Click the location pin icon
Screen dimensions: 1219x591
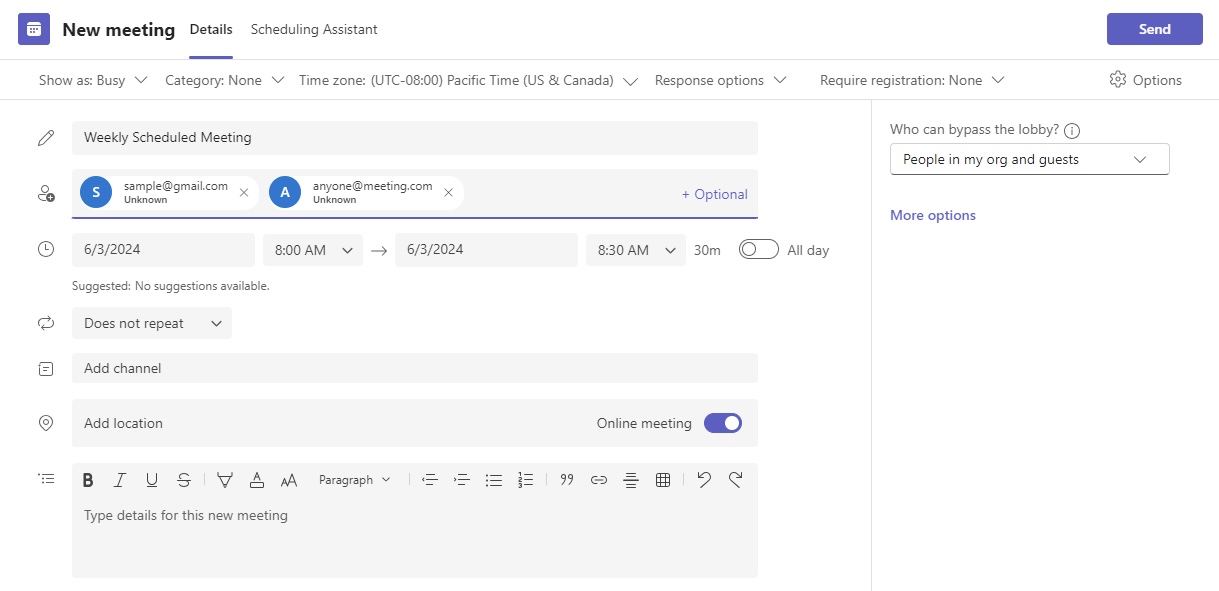pos(46,423)
